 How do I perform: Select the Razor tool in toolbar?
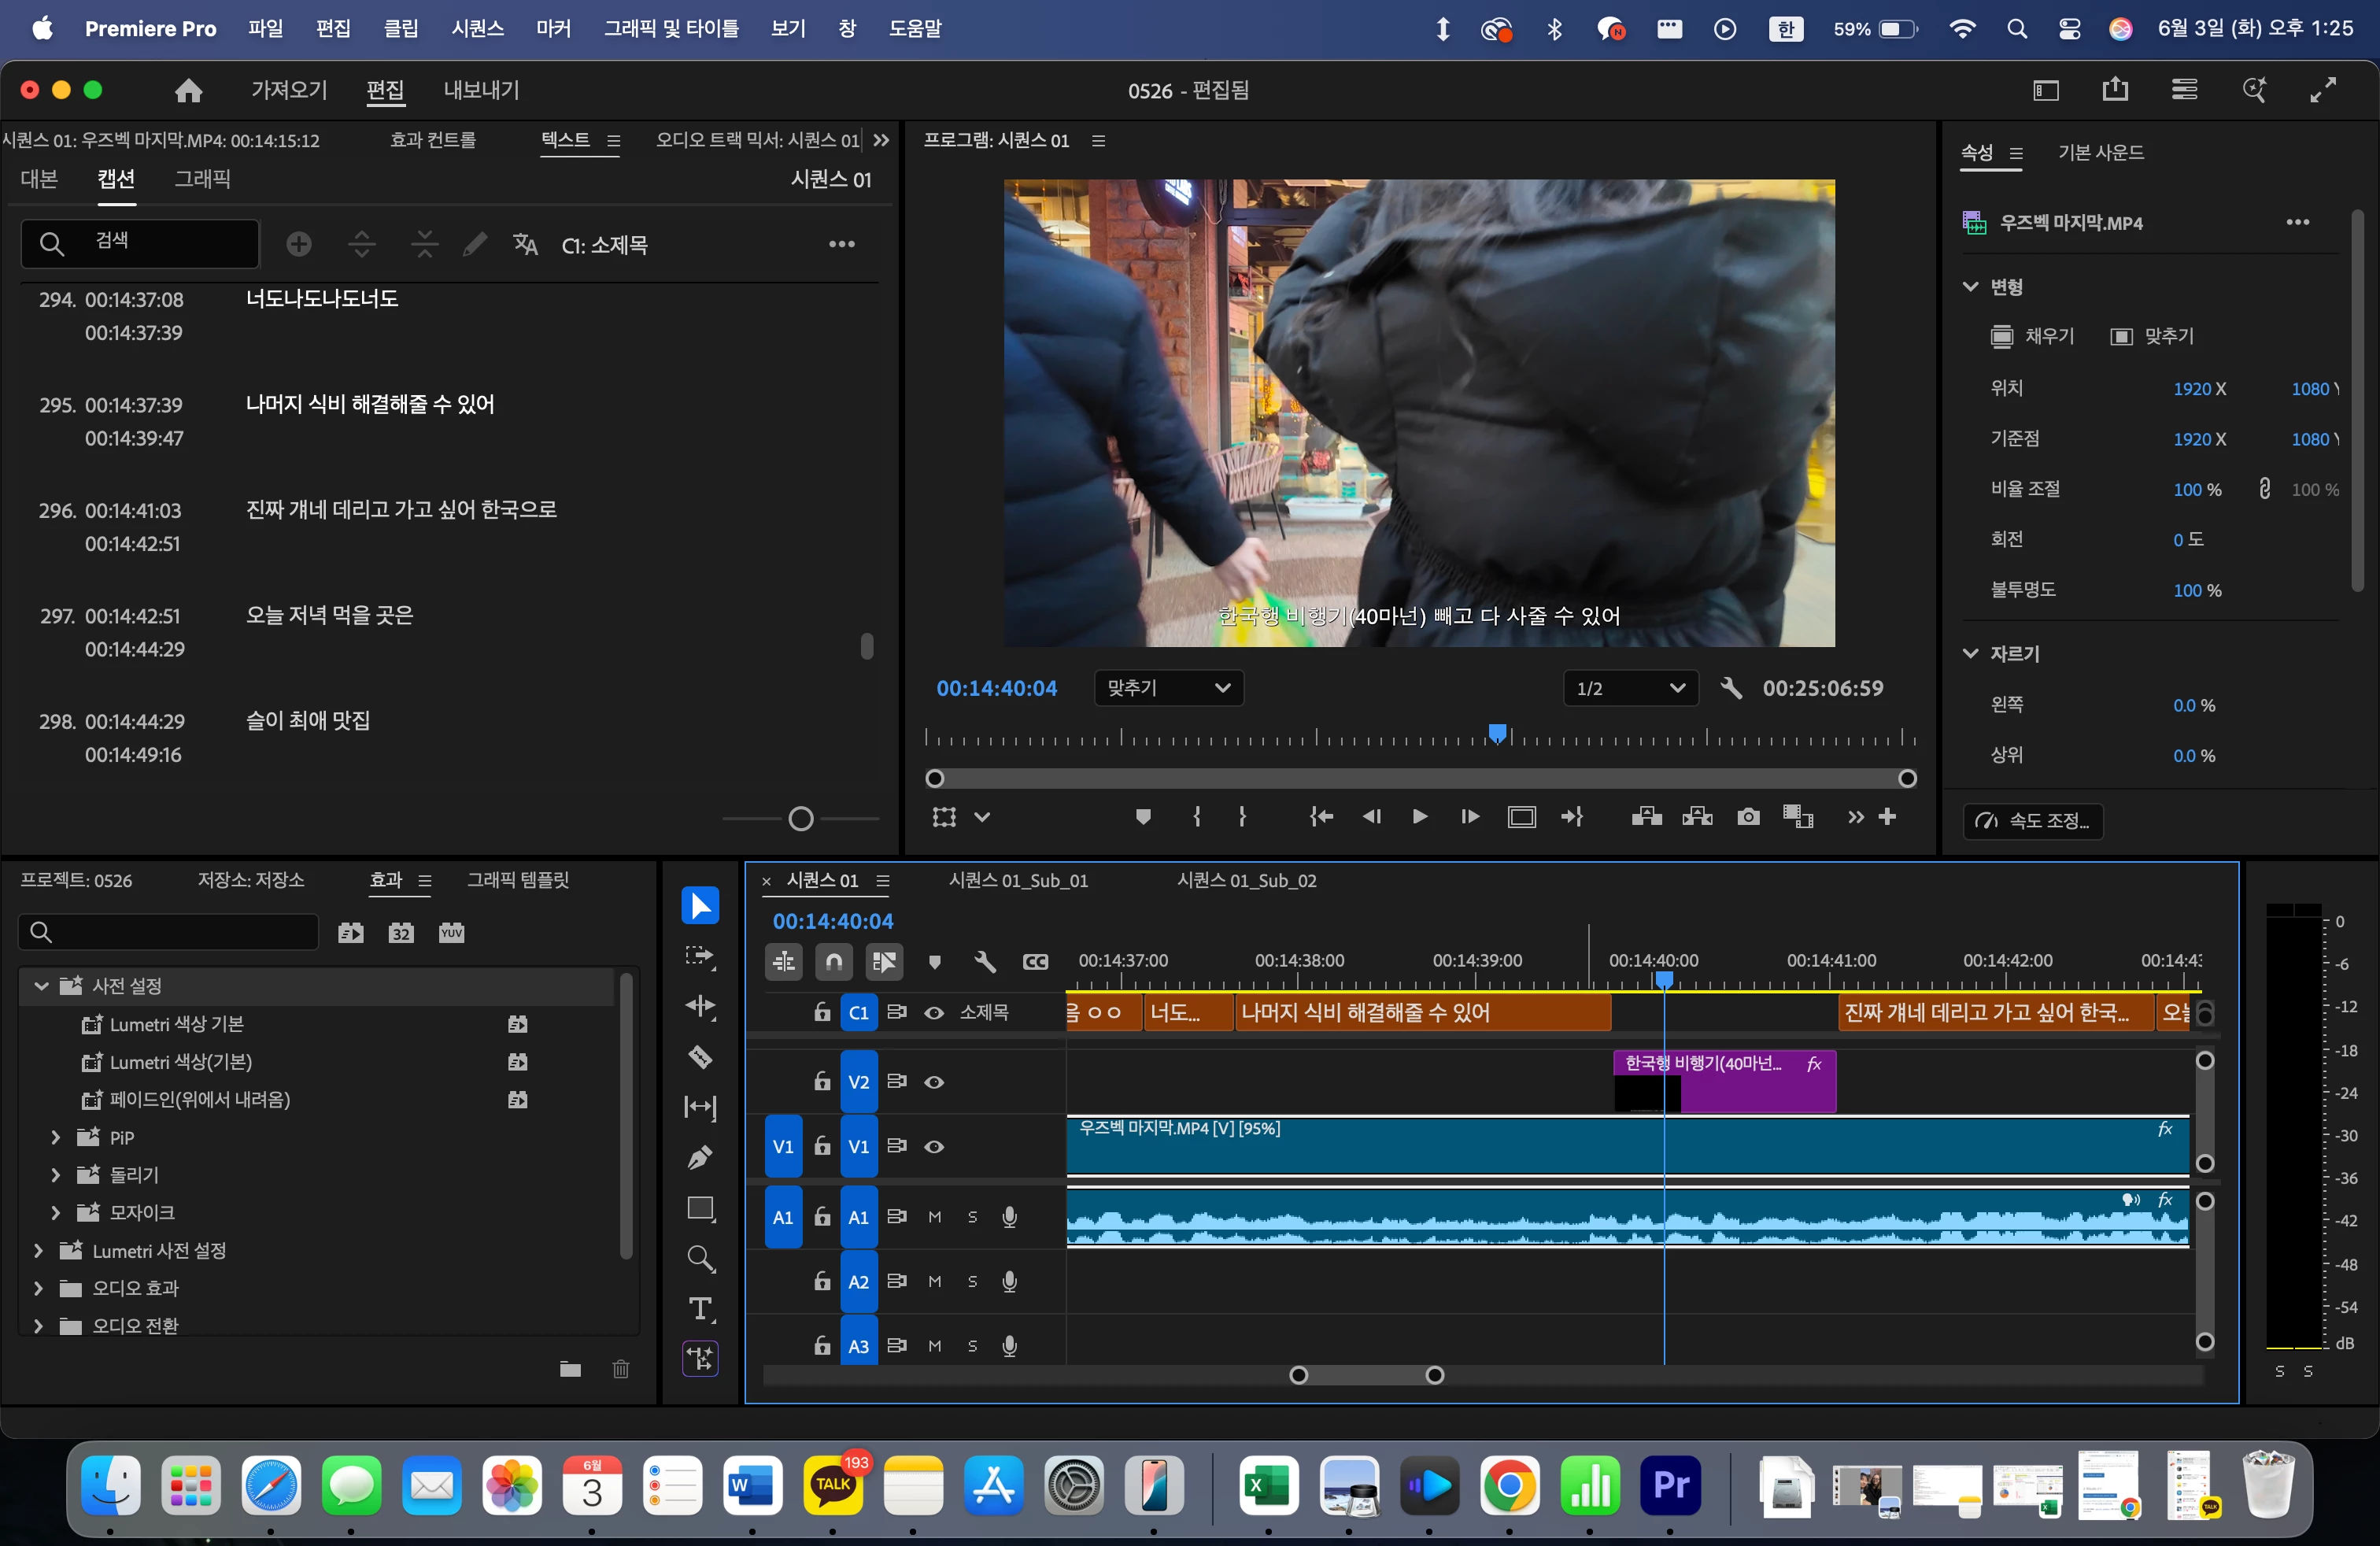(x=700, y=1056)
